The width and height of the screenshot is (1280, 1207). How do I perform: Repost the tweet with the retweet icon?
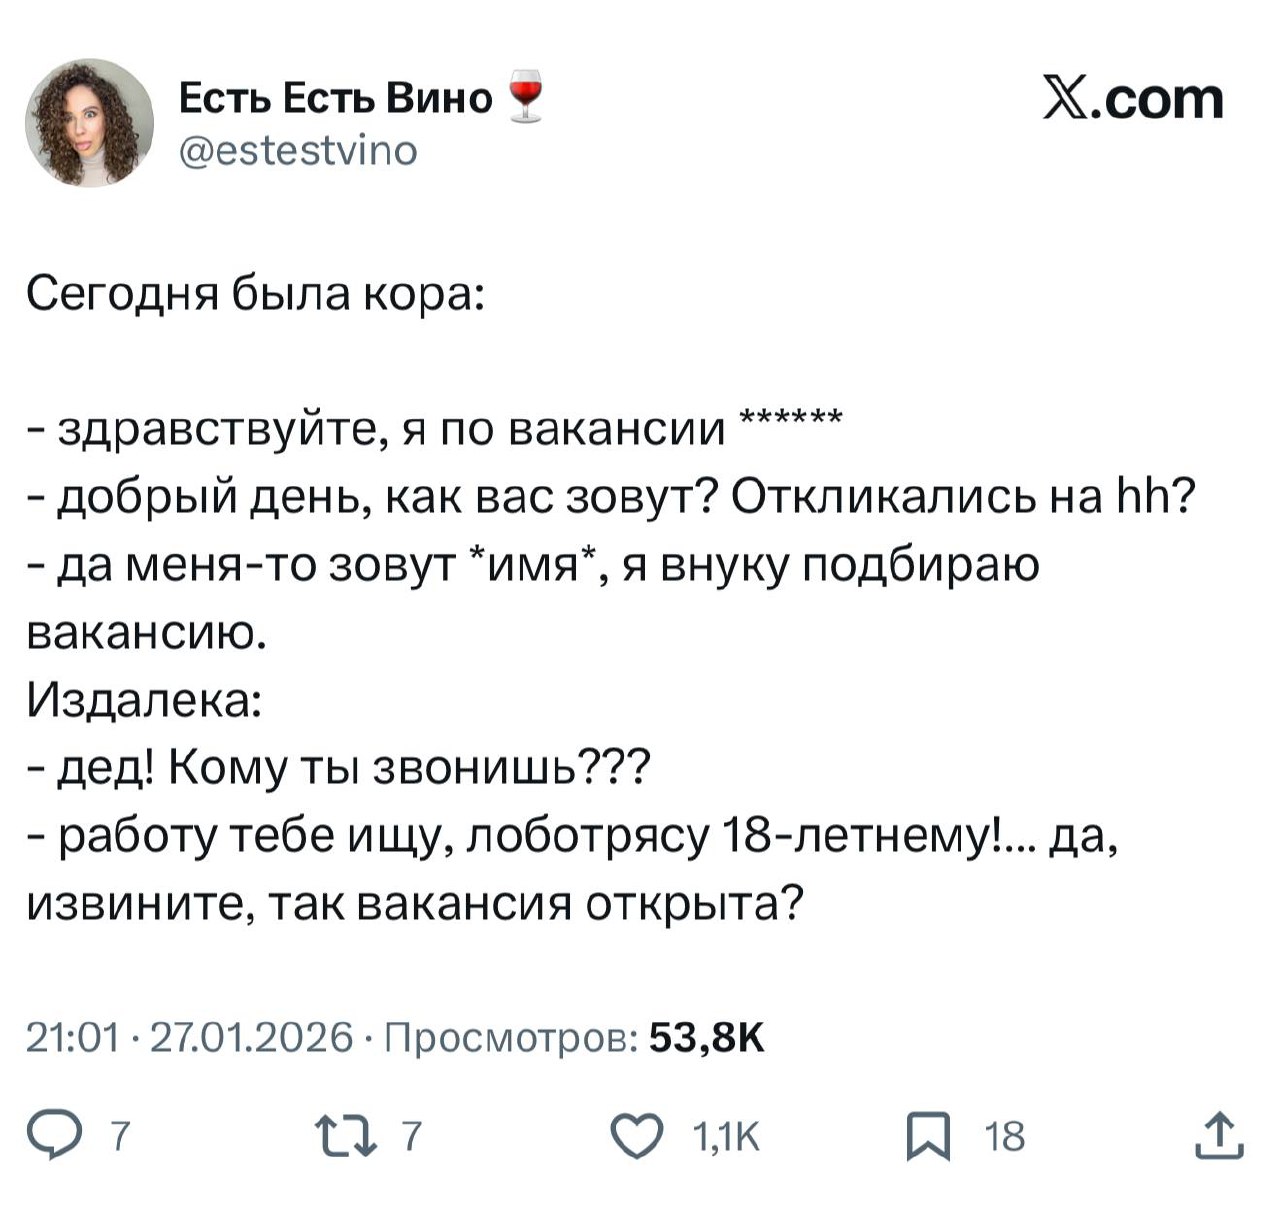tap(340, 1136)
